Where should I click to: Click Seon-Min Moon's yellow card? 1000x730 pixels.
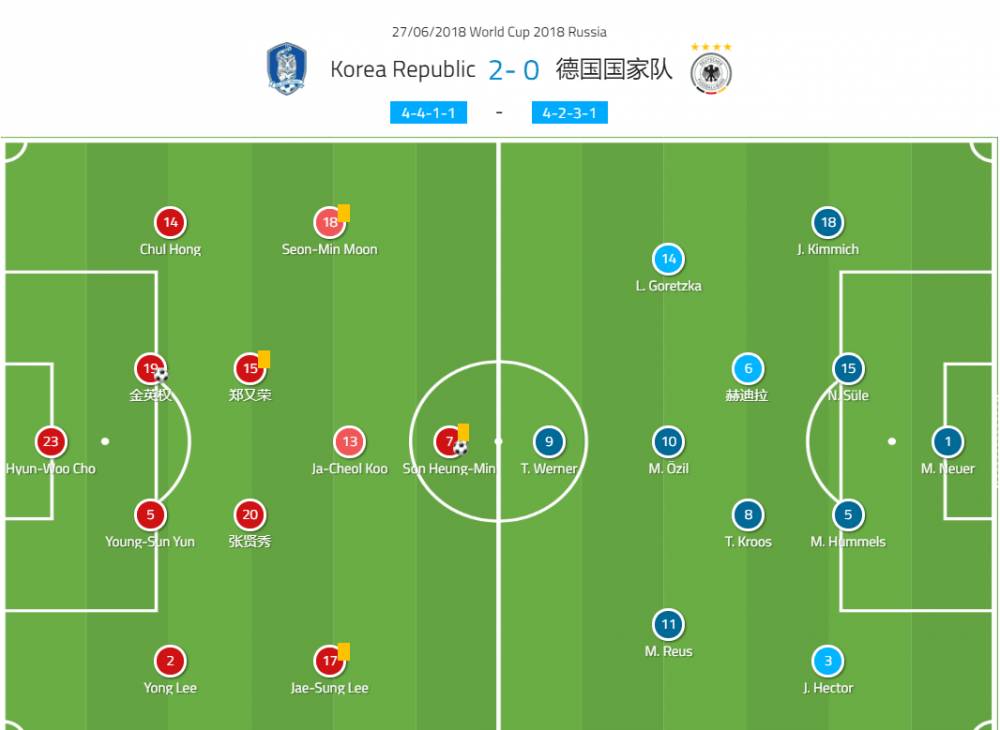click(x=344, y=212)
